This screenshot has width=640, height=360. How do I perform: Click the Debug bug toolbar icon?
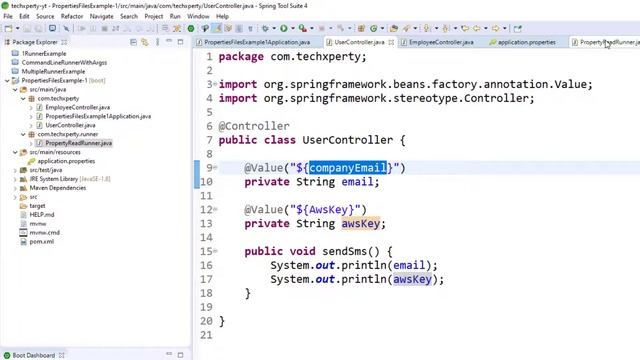(x=265, y=29)
